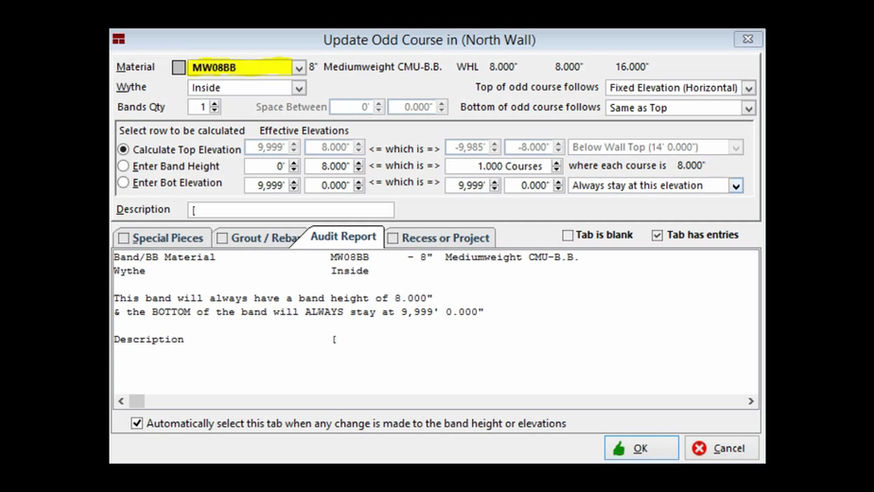The image size is (874, 492).
Task: Close the Update Odd Course dialog
Action: 747,39
